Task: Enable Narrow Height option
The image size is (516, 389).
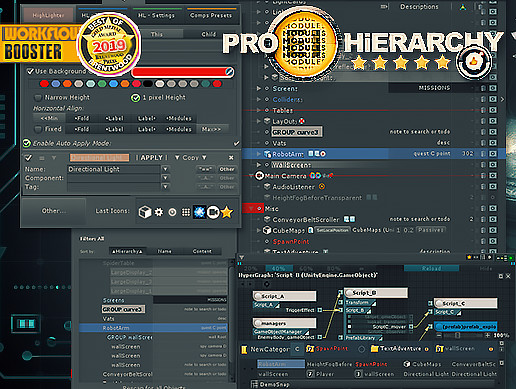Action: 38,98
